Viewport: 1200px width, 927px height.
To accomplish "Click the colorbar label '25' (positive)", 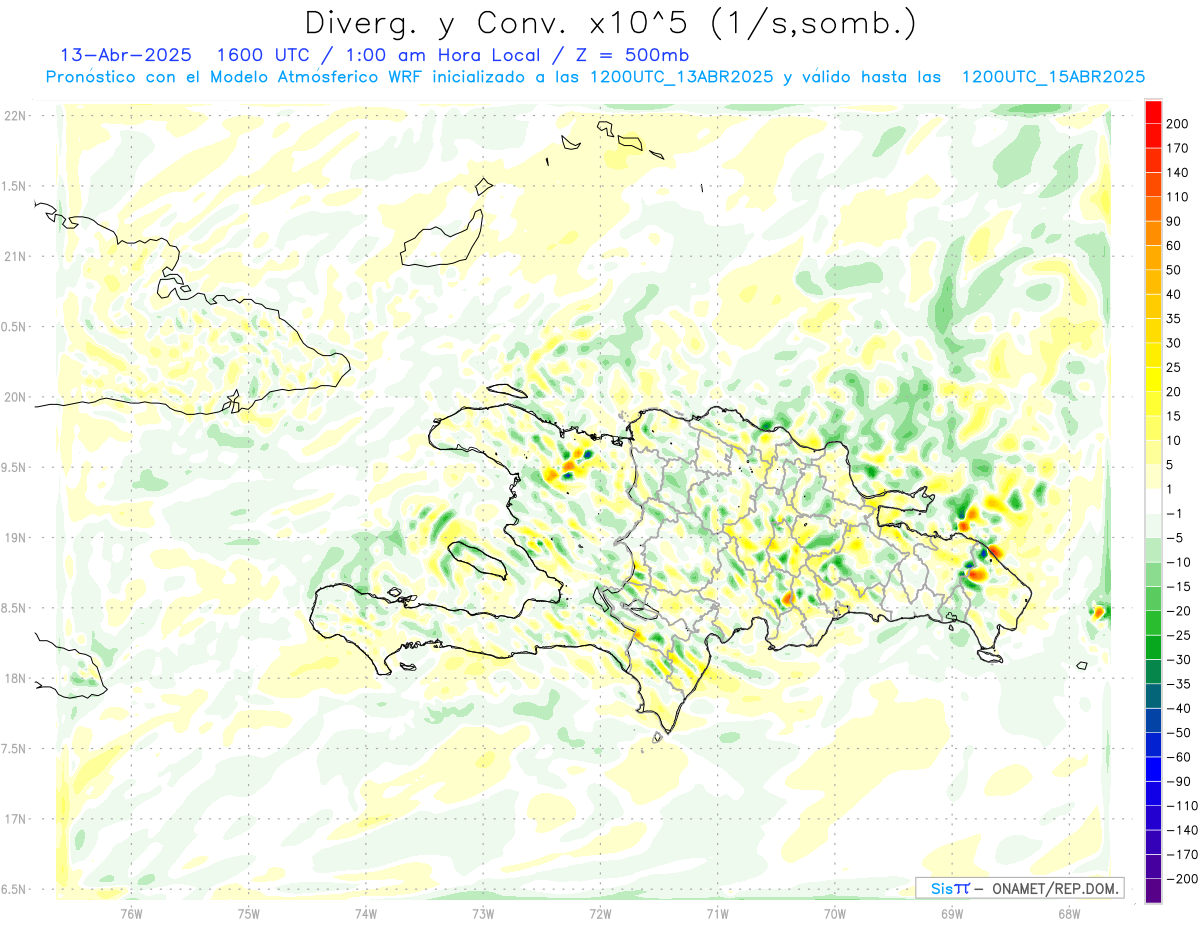I will coord(1175,368).
